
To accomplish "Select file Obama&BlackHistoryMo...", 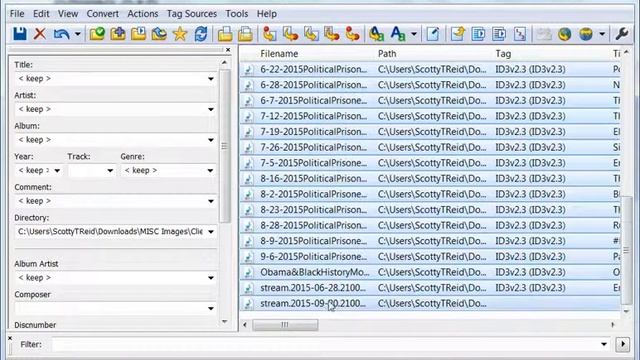I will point(314,272).
